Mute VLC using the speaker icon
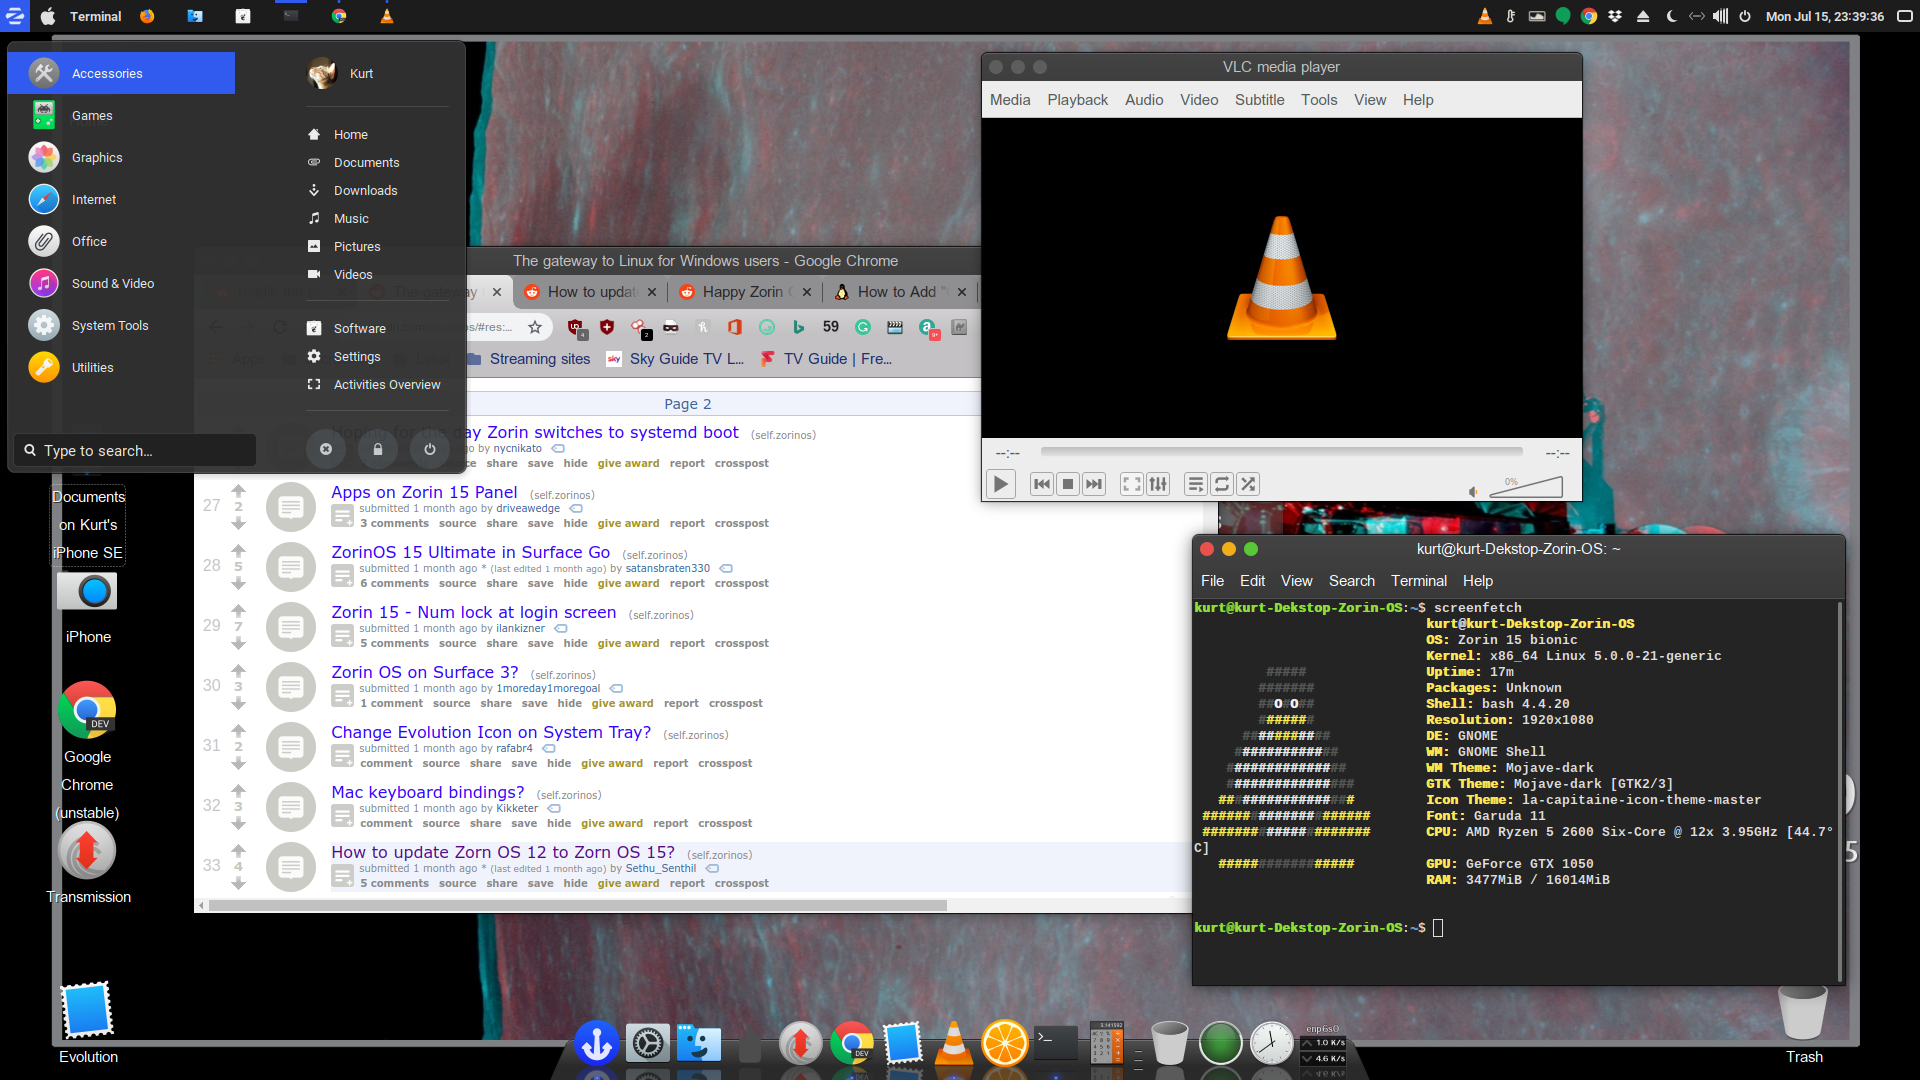 point(1473,491)
